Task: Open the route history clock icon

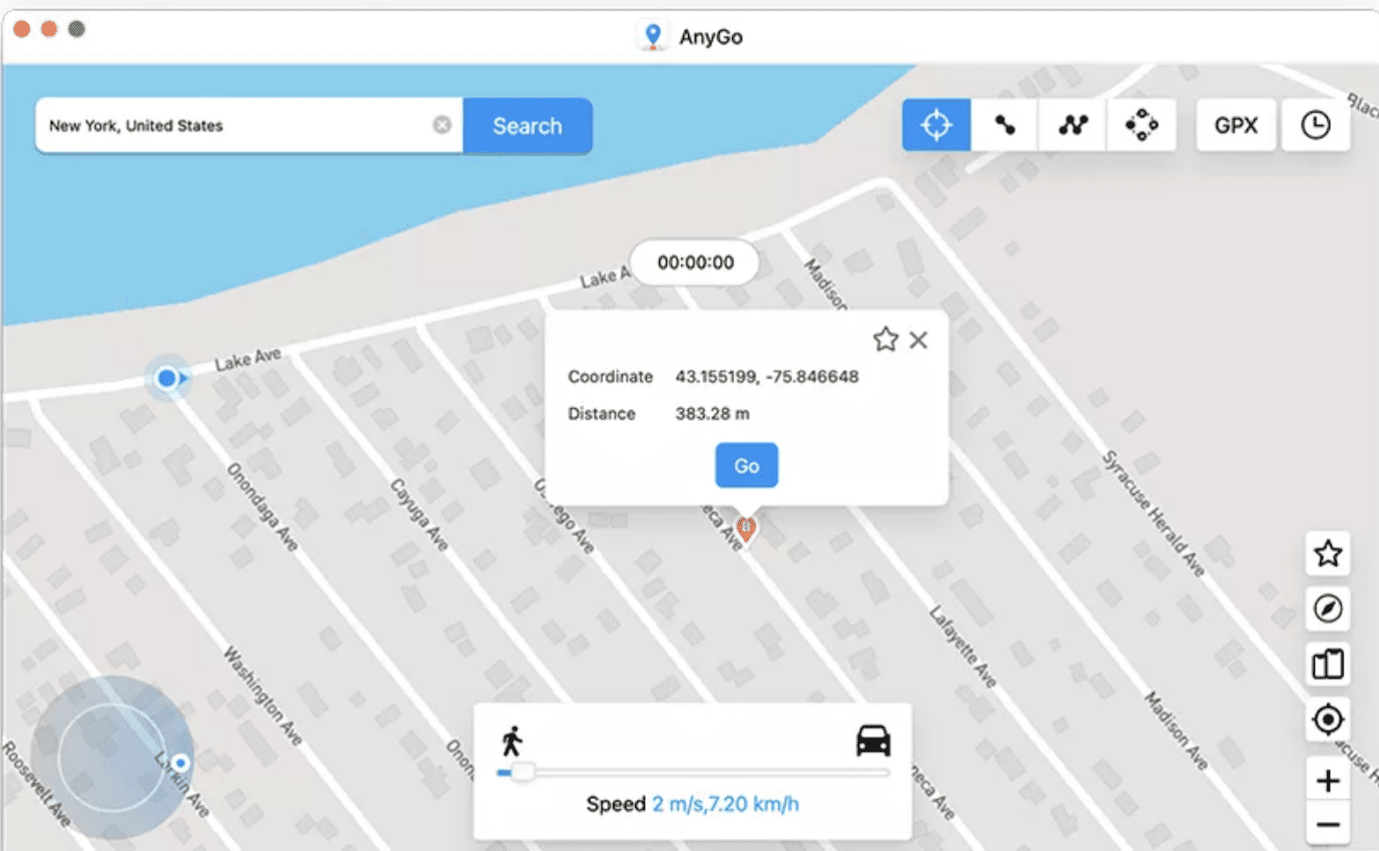Action: click(1315, 124)
